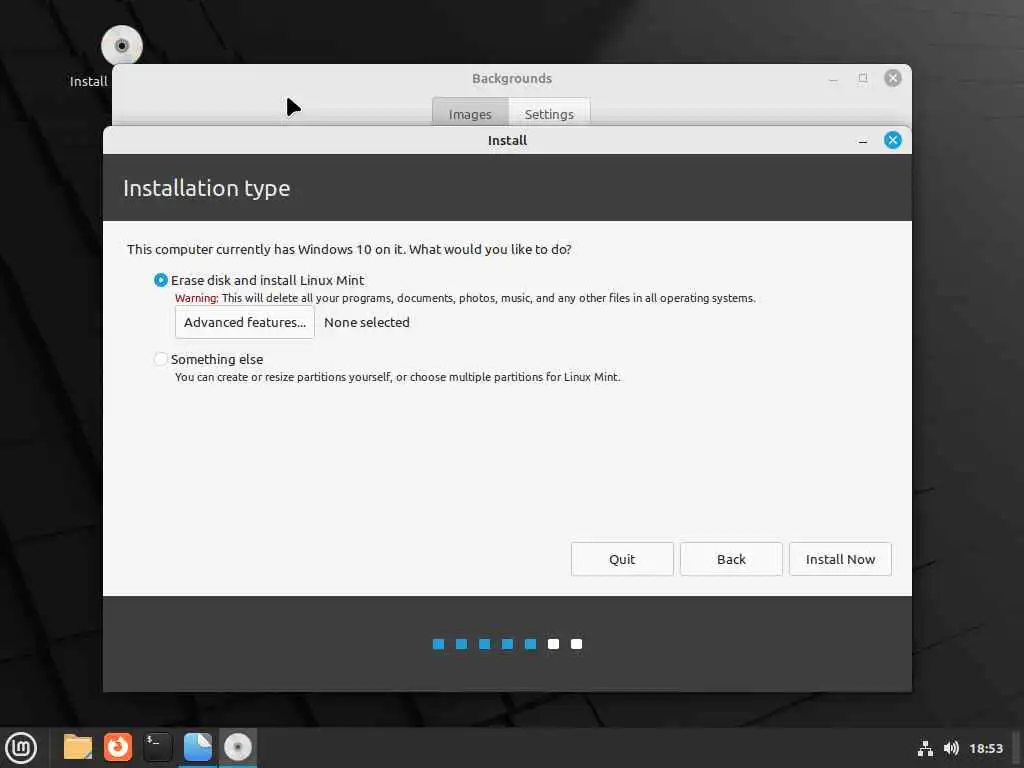Switch to the Backgrounds window taskbar item
This screenshot has height=768, width=1024.
click(198, 747)
